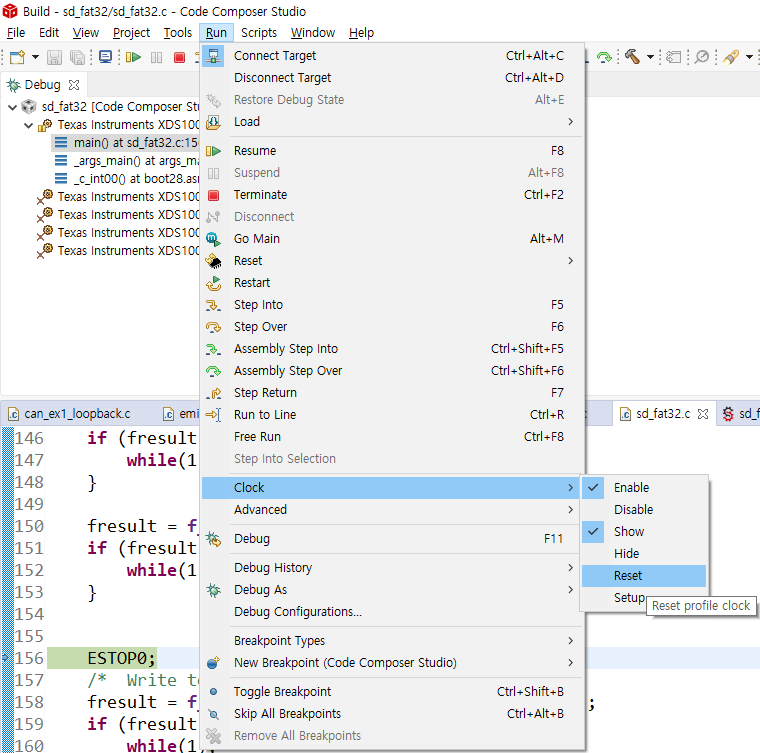Viewport: 760px width, 753px height.
Task: Click the Go Main icon
Action: click(213, 239)
